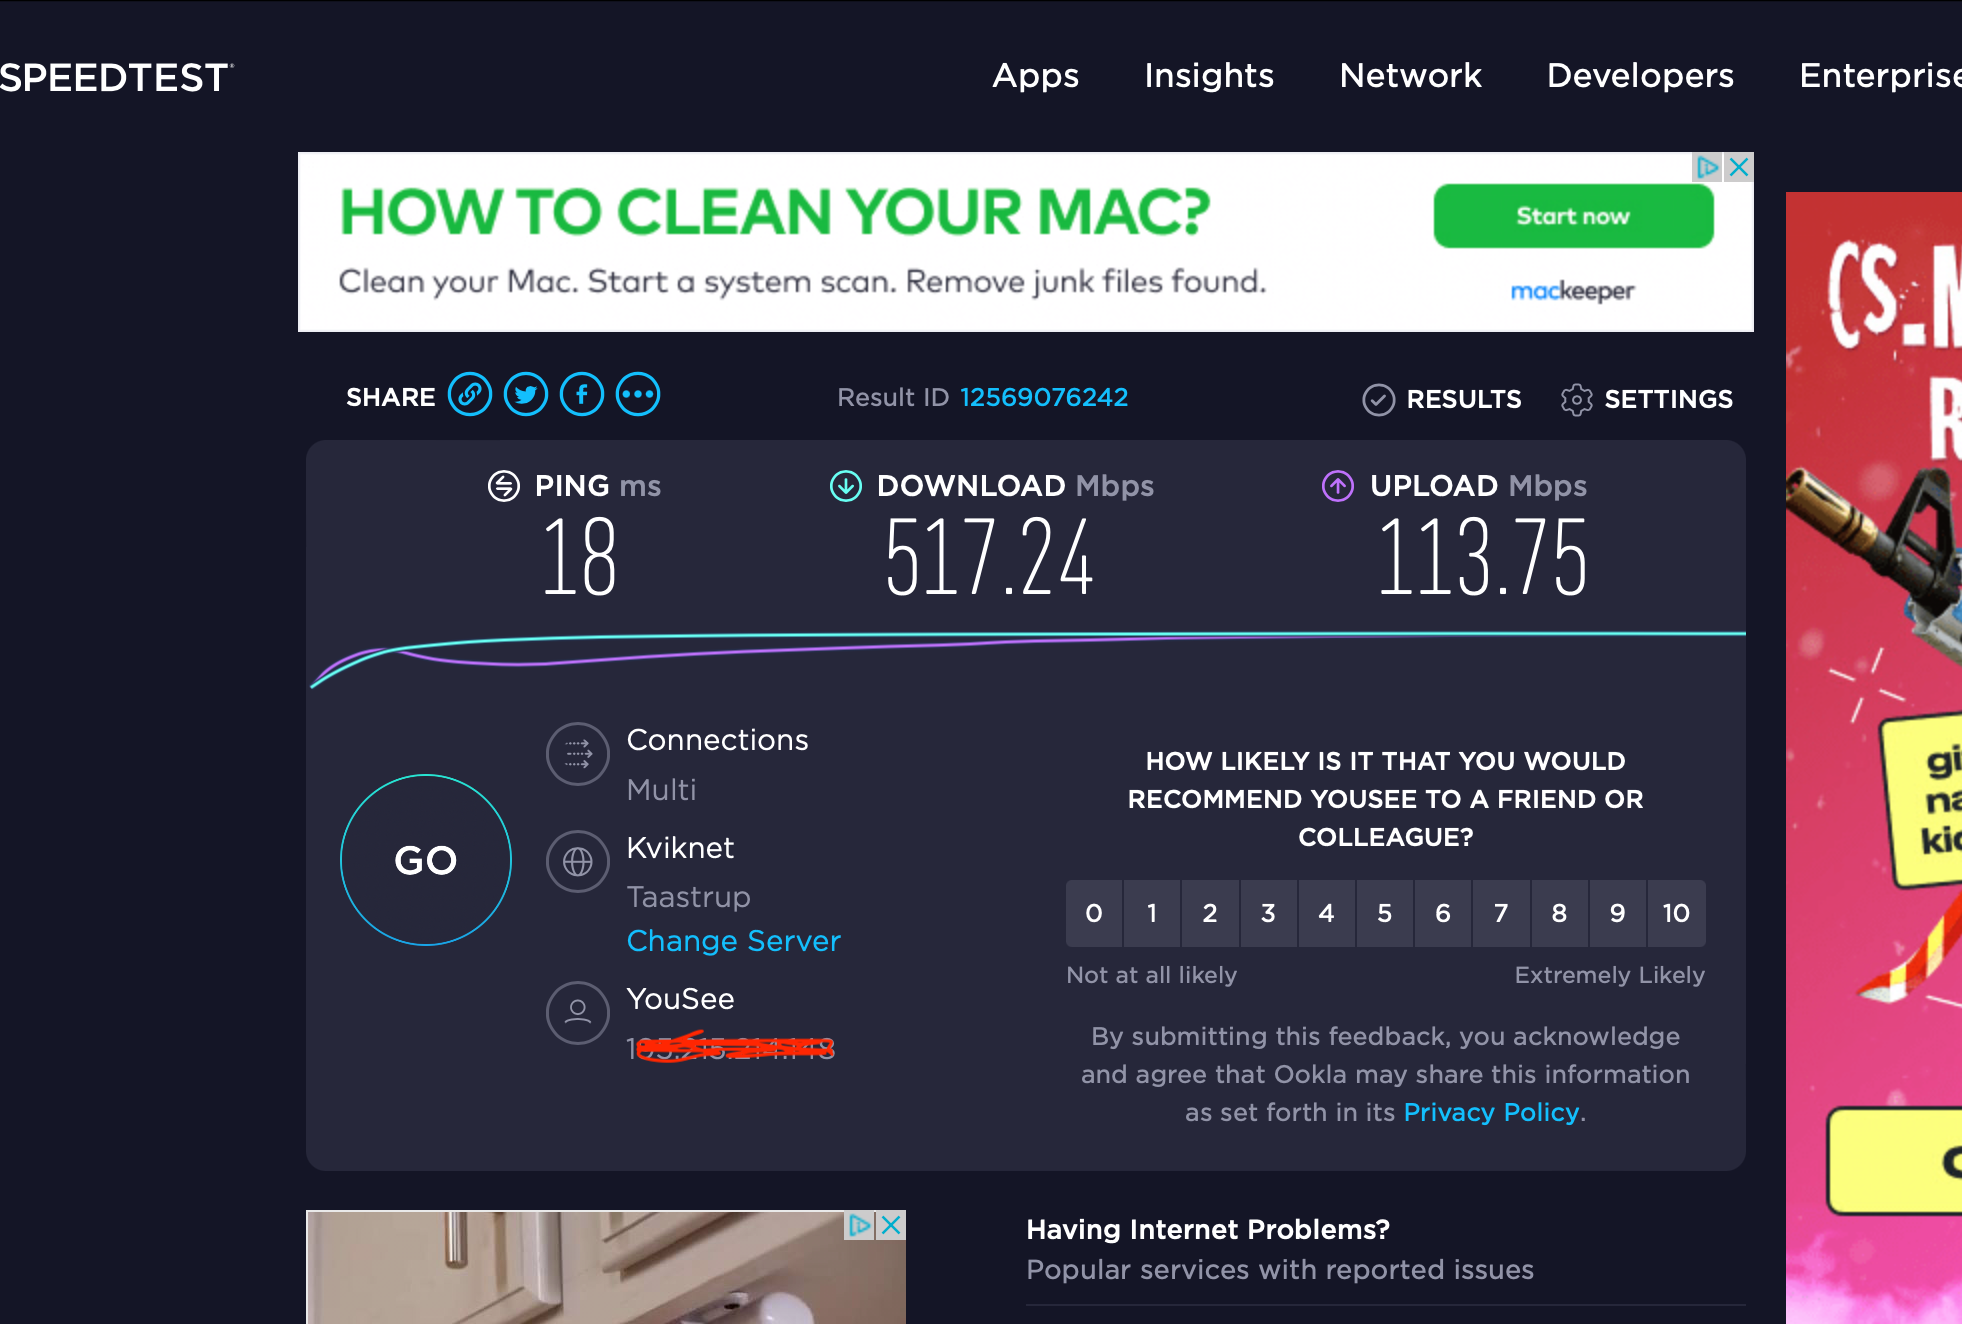This screenshot has height=1324, width=1962.
Task: Click the SPEEDTEST logo
Action: [x=116, y=78]
